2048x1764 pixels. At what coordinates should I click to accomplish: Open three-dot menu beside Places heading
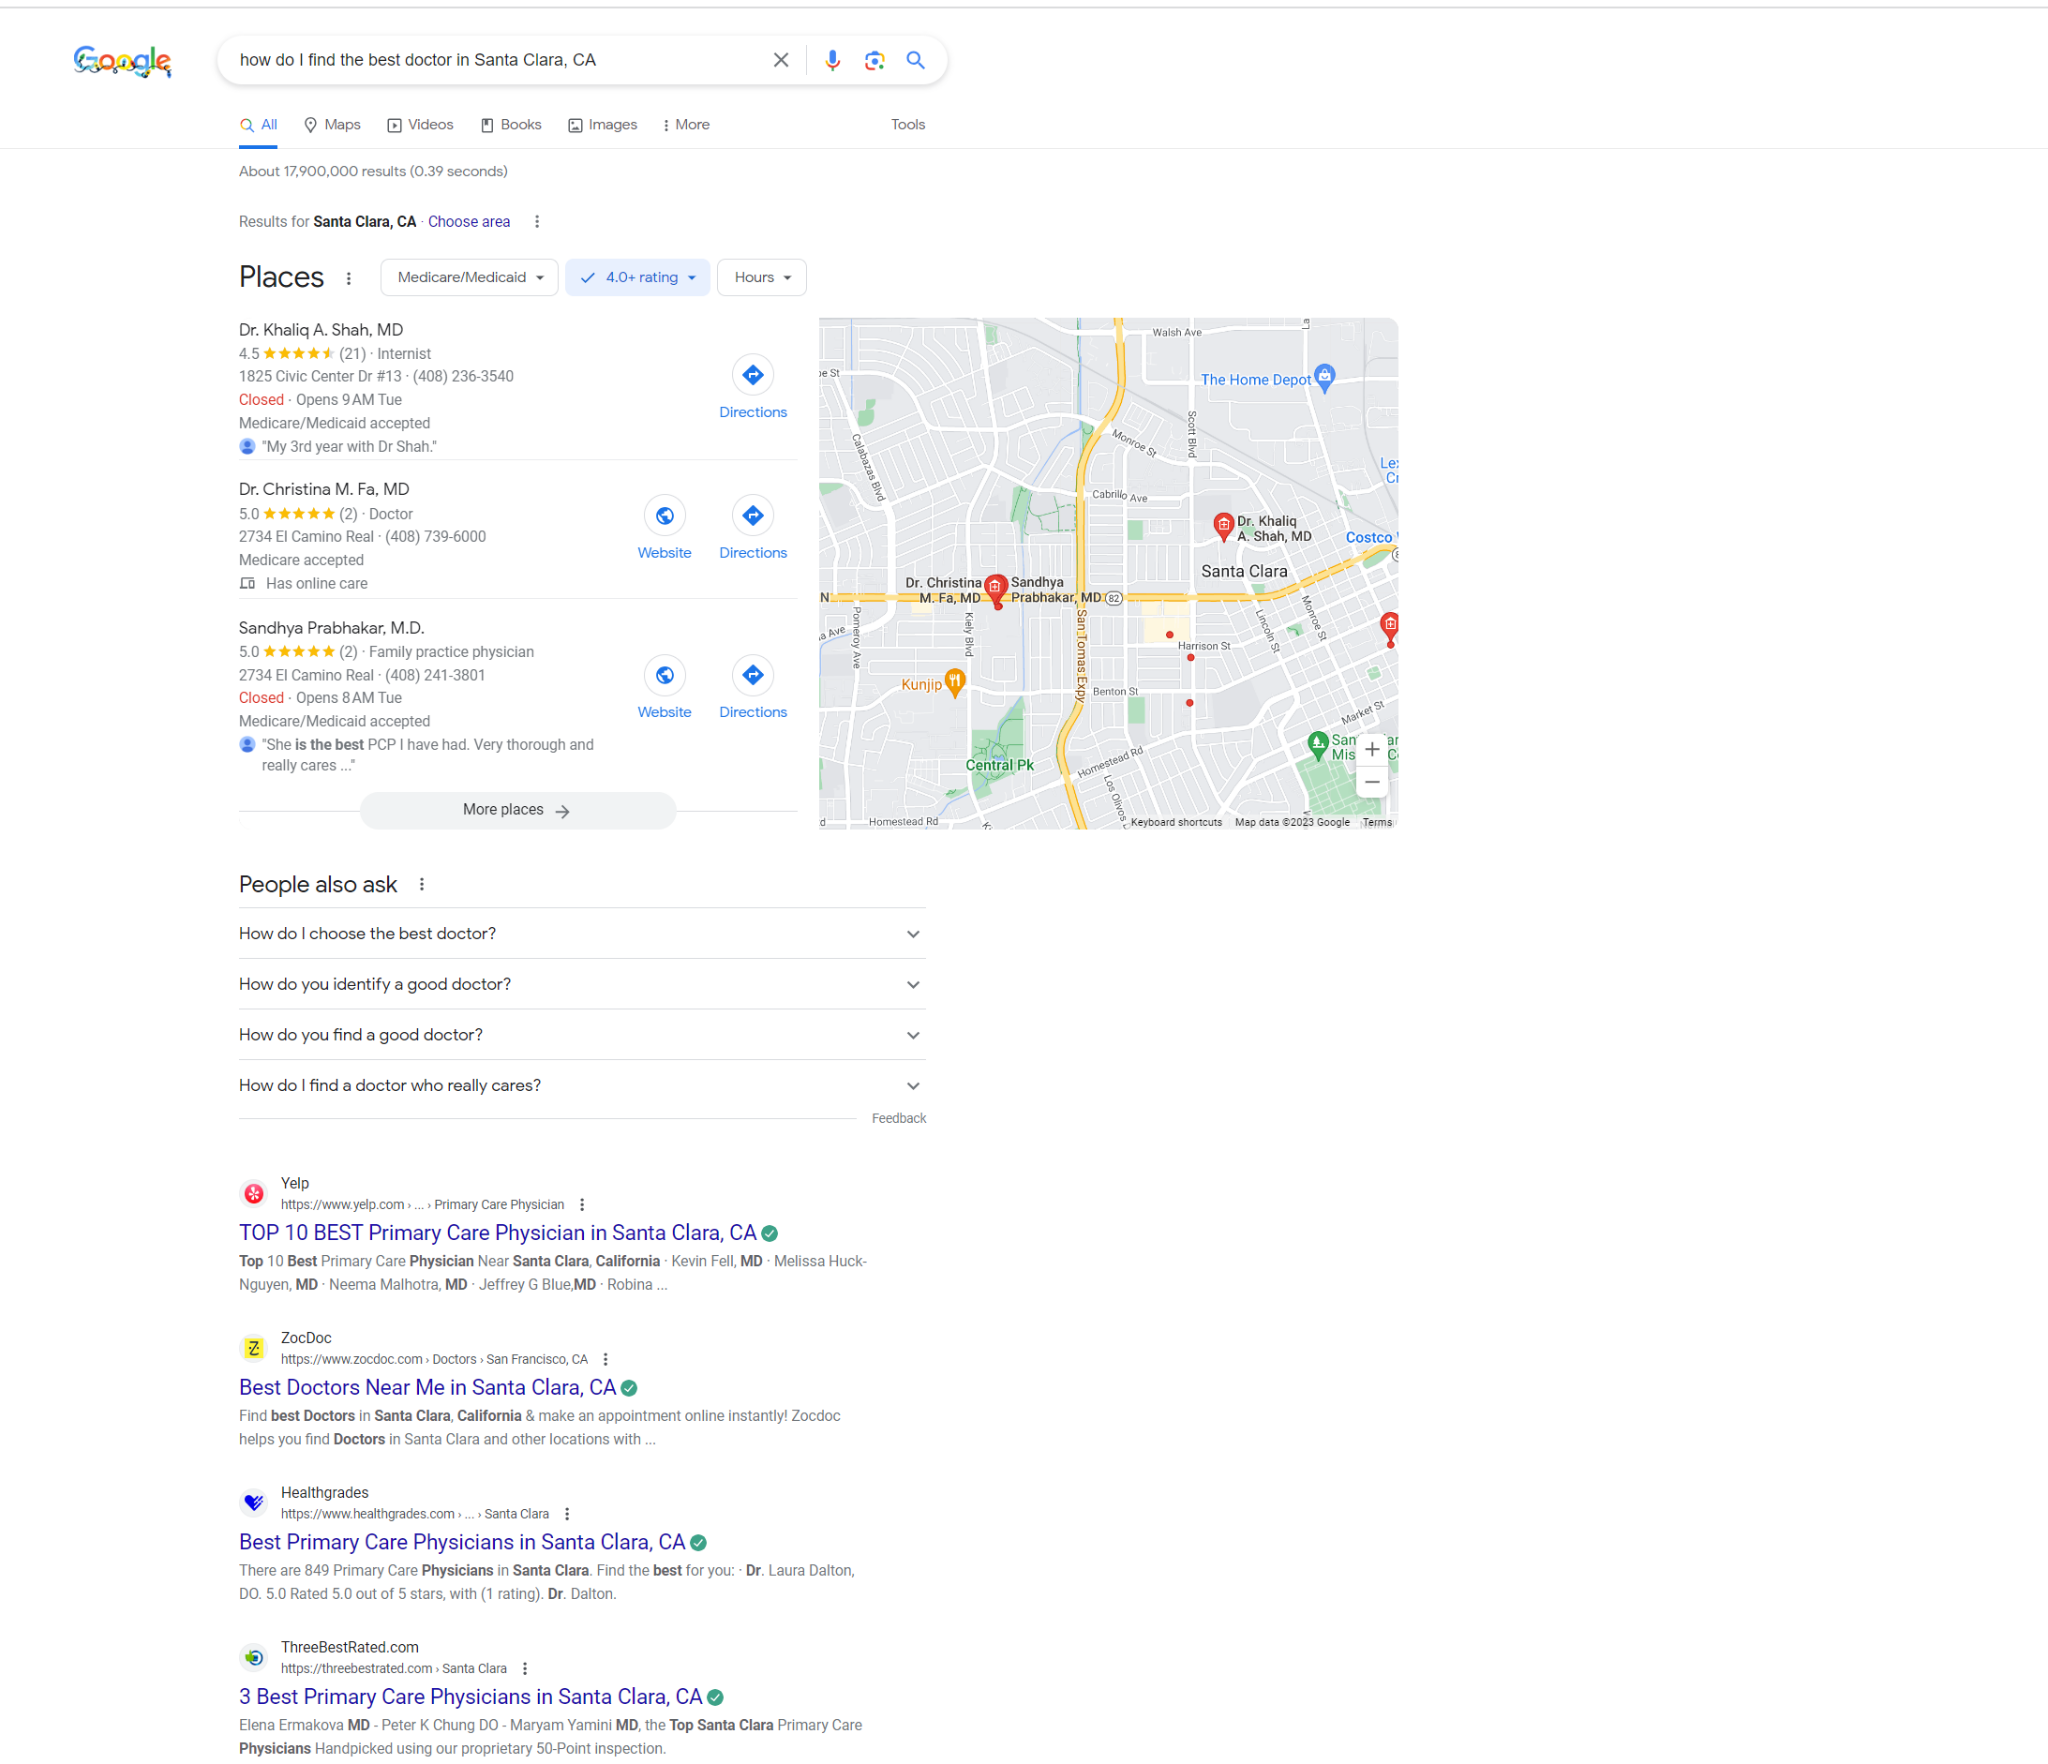point(349,278)
